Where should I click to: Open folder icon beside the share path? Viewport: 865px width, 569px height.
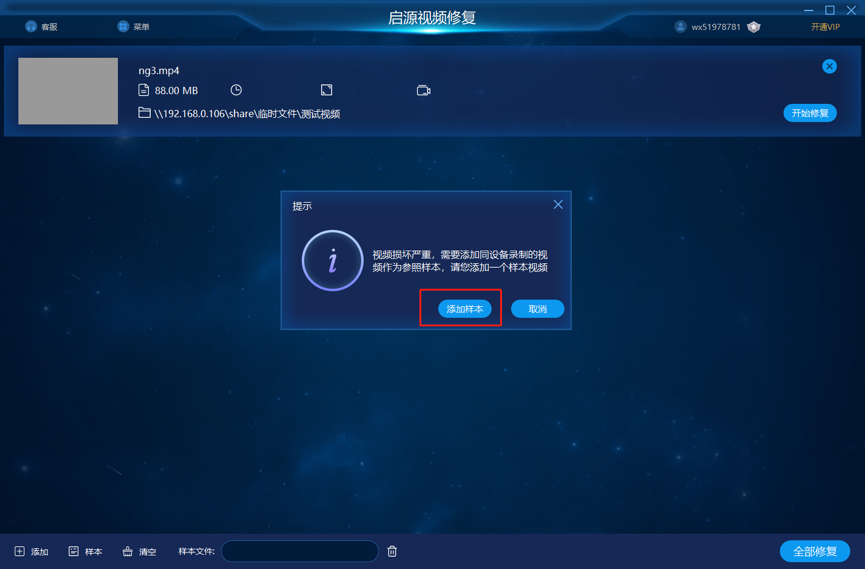[x=144, y=113]
